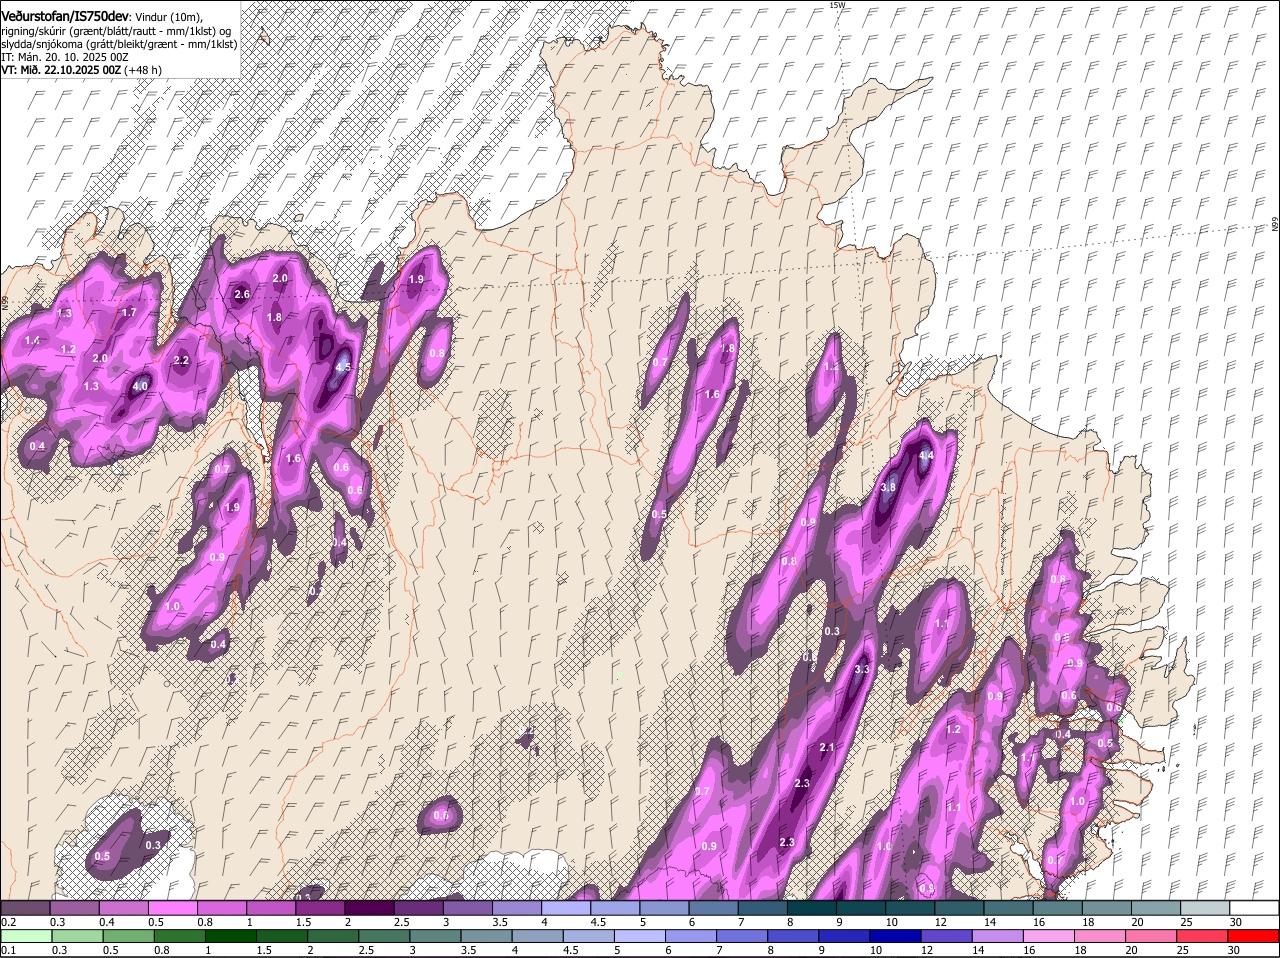This screenshot has width=1280, height=958.
Task: Click the '2.2' precipitation value on map
Action: coord(181,361)
